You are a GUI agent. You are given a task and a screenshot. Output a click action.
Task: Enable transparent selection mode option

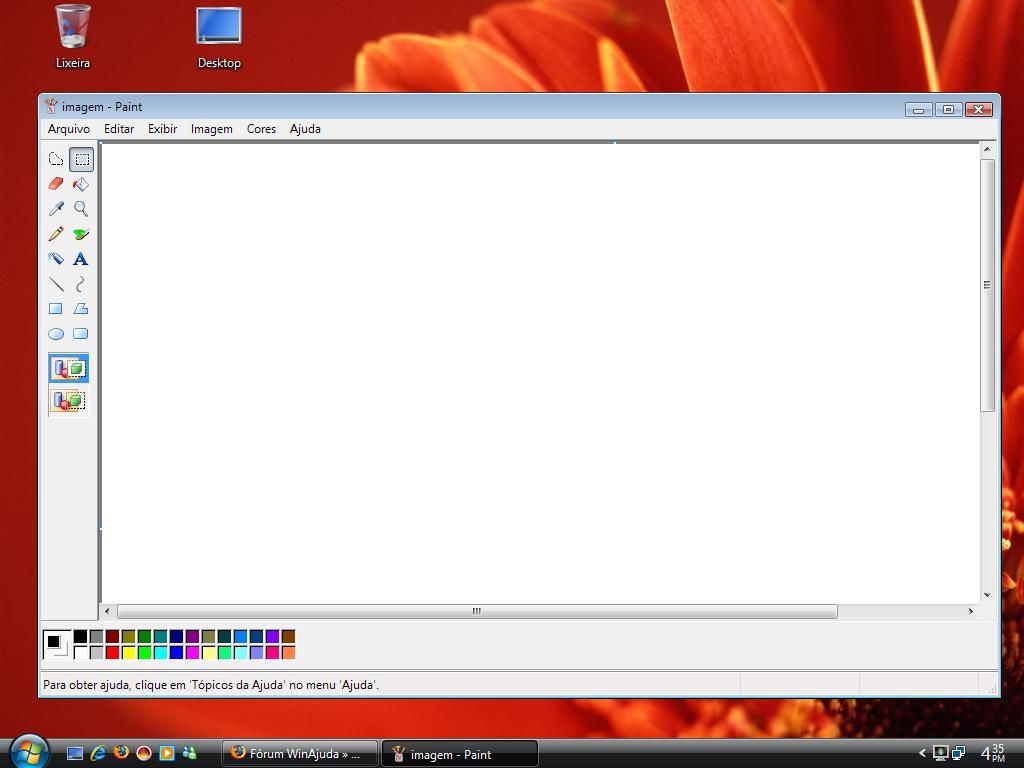point(69,400)
